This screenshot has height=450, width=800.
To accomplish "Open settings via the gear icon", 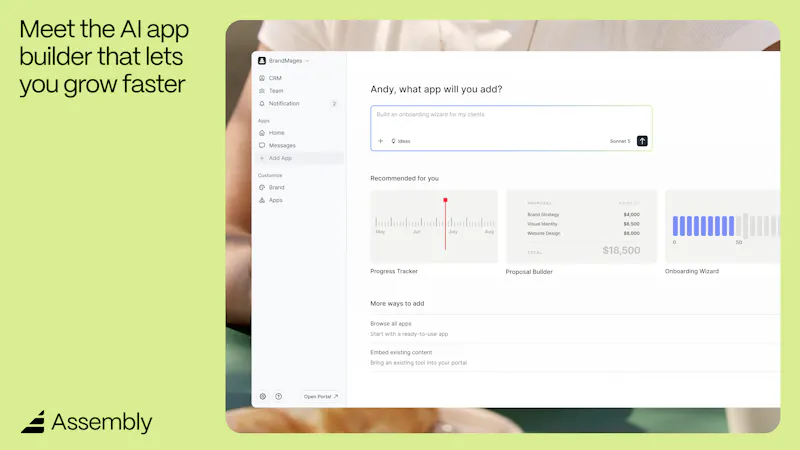I will [x=263, y=396].
